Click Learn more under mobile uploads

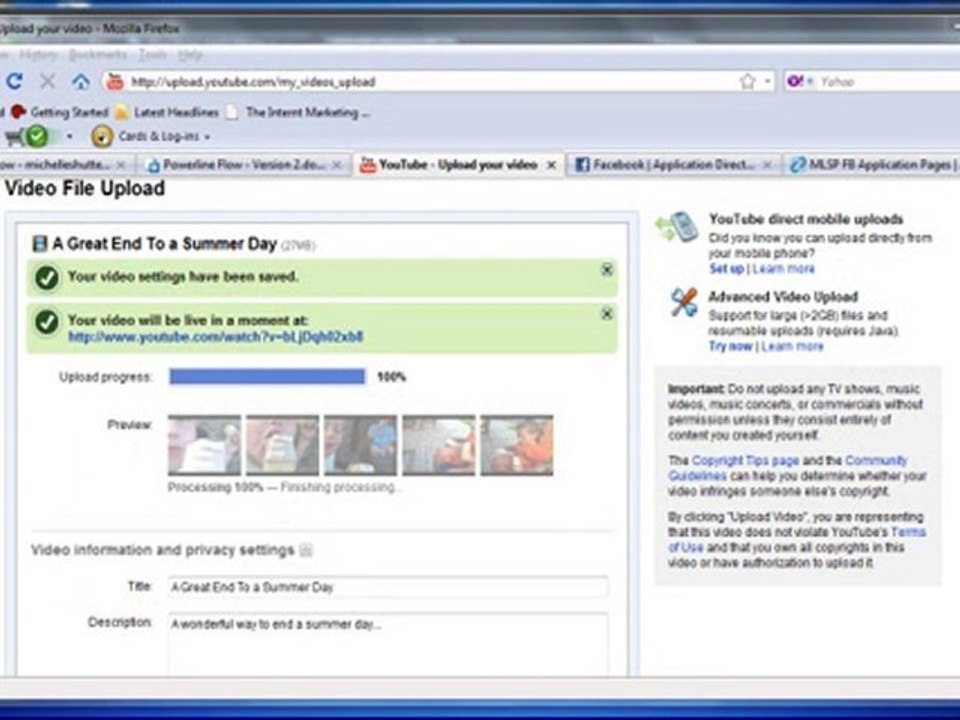784,269
